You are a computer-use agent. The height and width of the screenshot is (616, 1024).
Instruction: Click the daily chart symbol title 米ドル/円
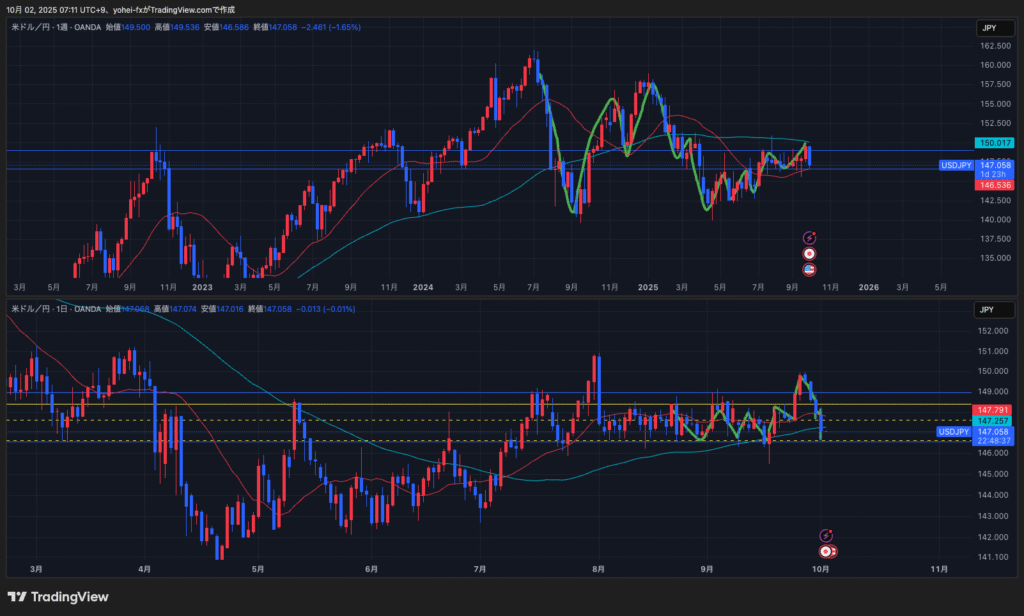coord(30,310)
